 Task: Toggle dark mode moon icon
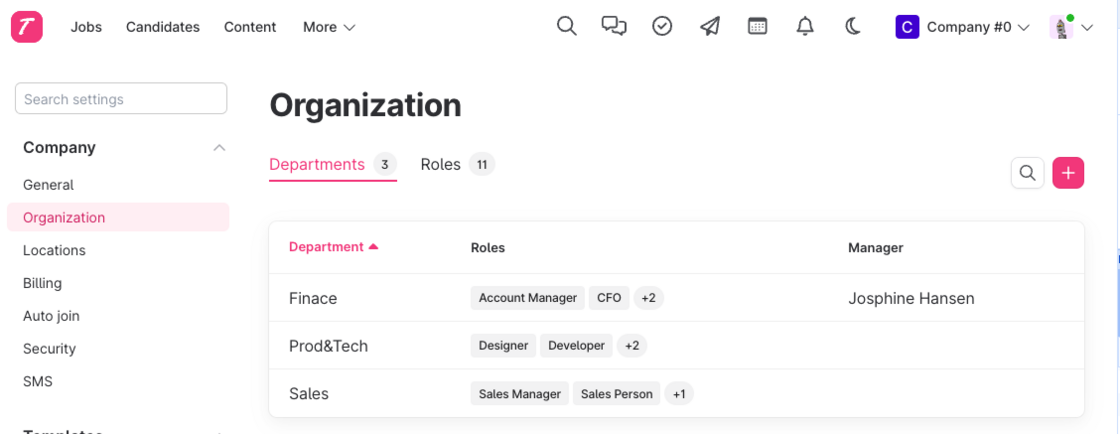tap(853, 27)
